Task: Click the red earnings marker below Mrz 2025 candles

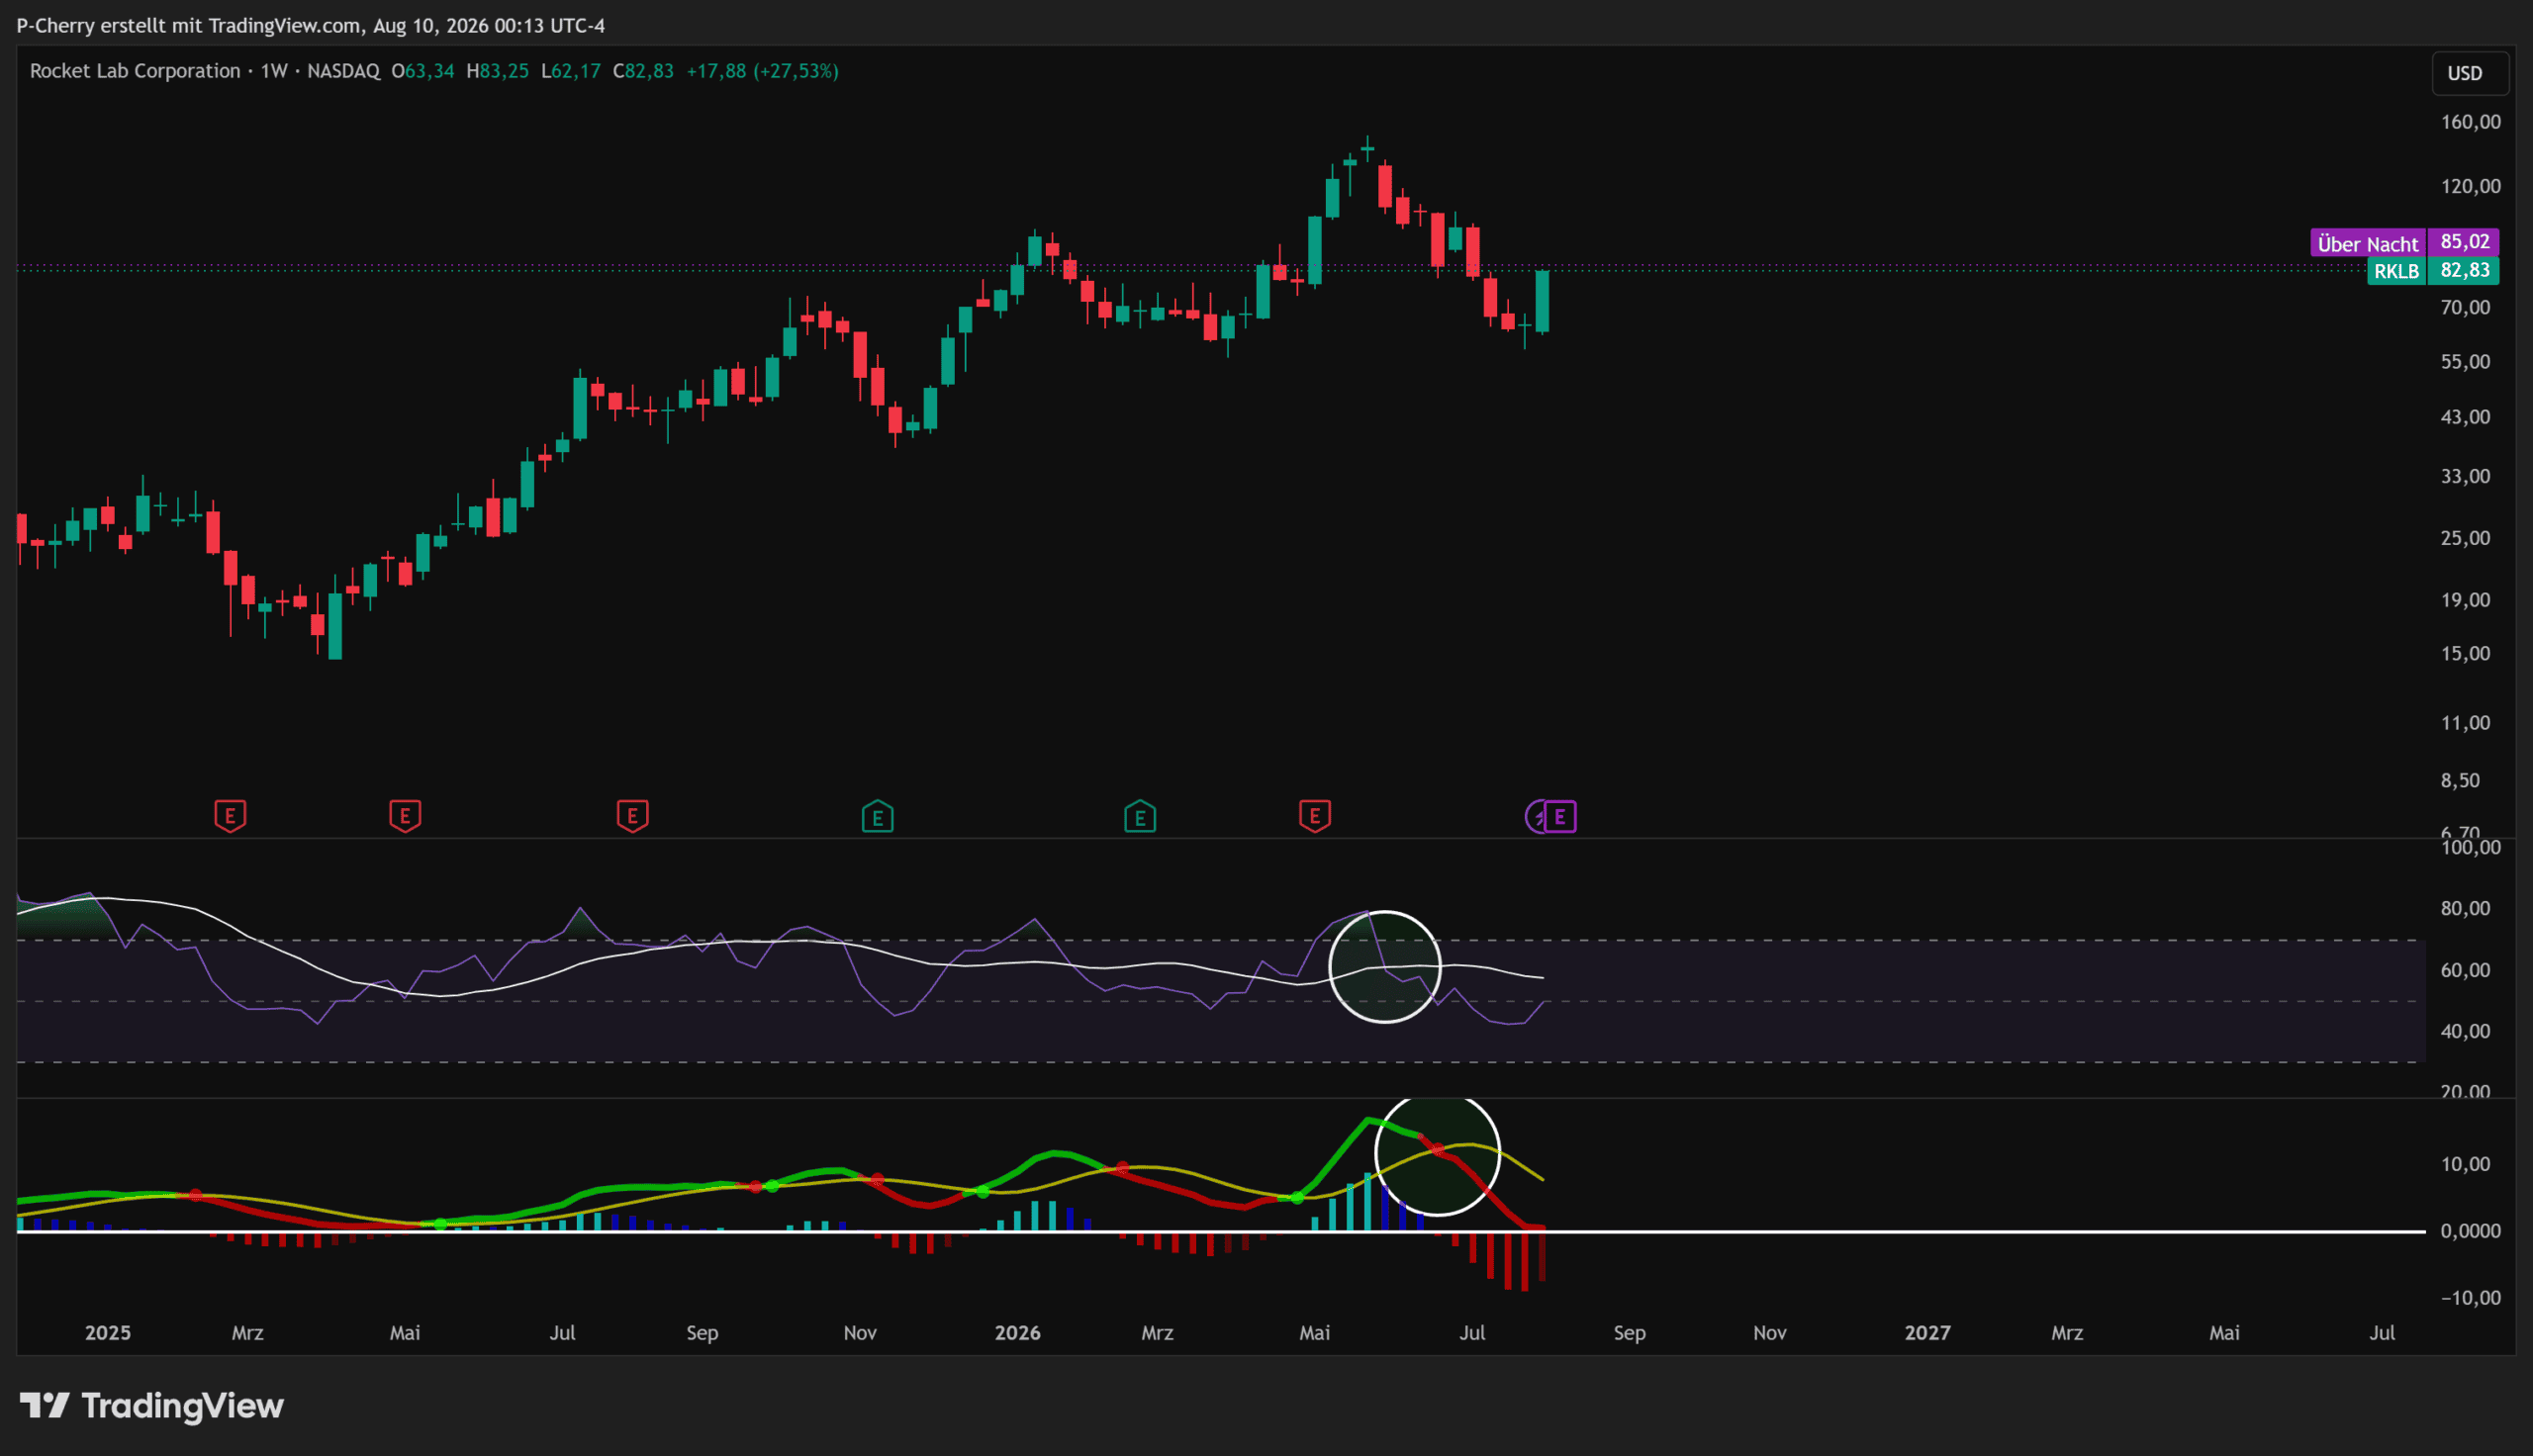Action: point(230,816)
